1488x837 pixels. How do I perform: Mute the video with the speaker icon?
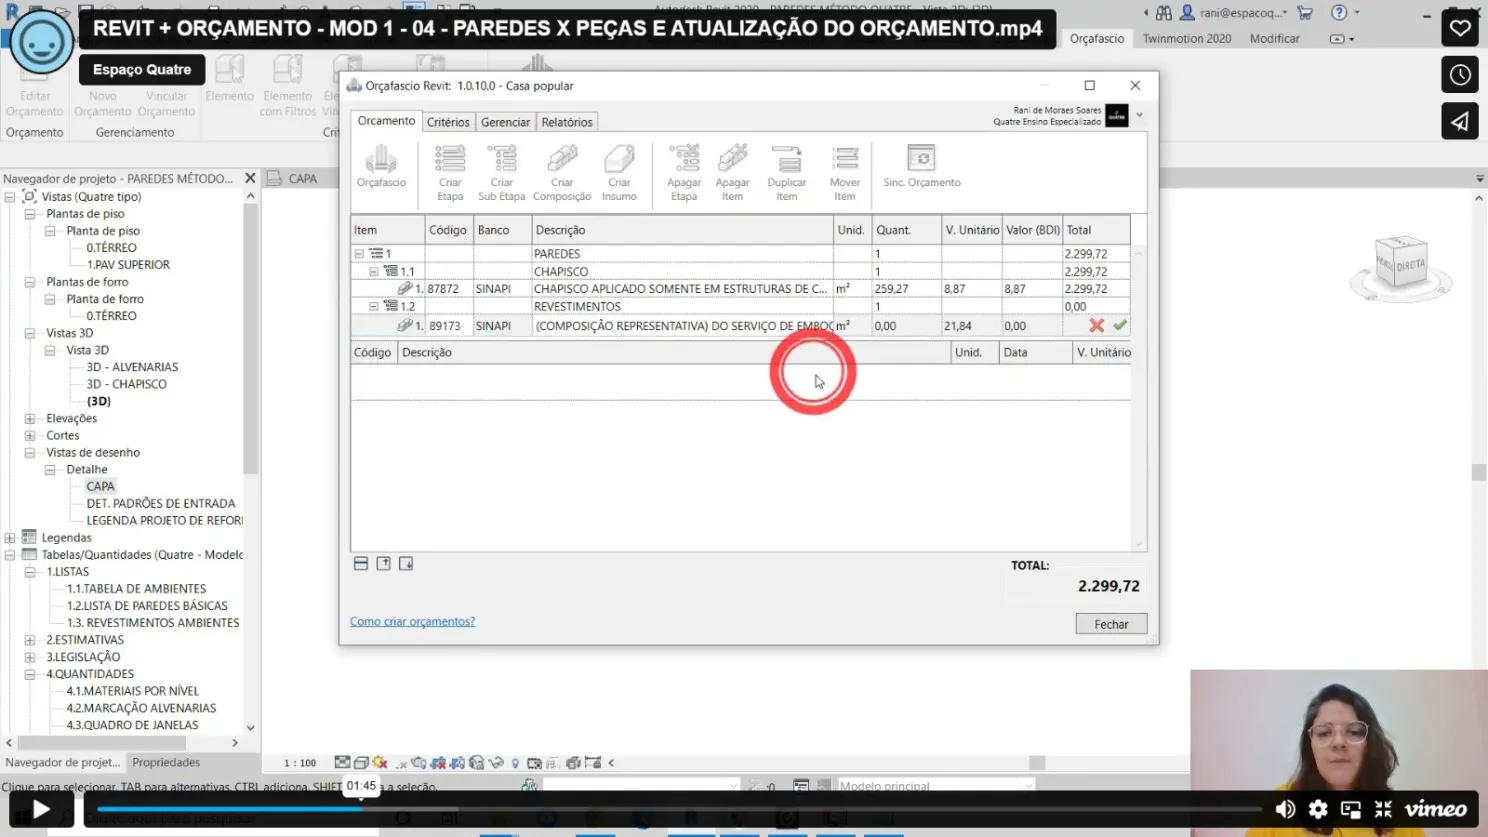click(1285, 809)
